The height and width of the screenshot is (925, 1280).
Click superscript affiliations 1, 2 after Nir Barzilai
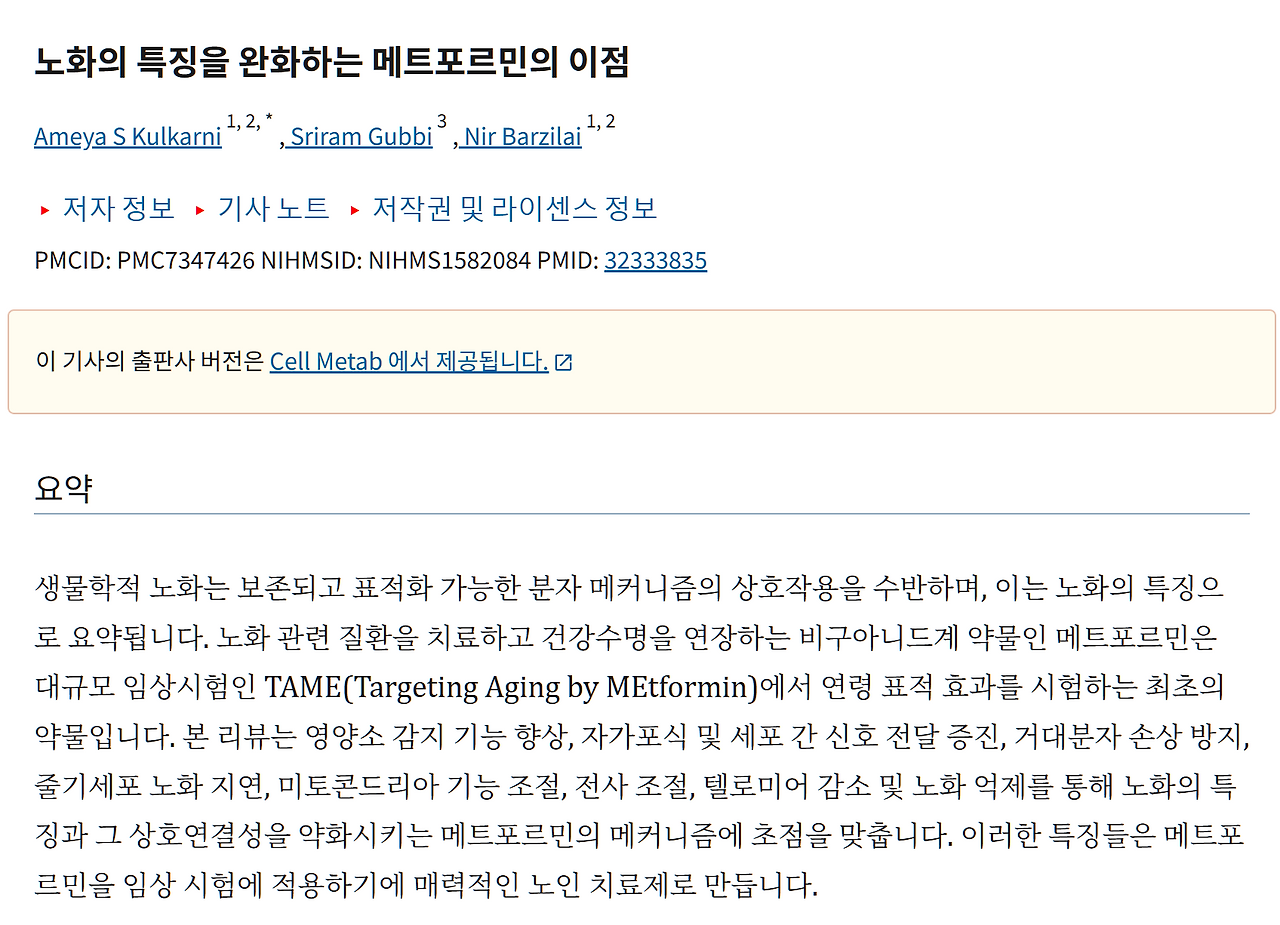tap(601, 123)
